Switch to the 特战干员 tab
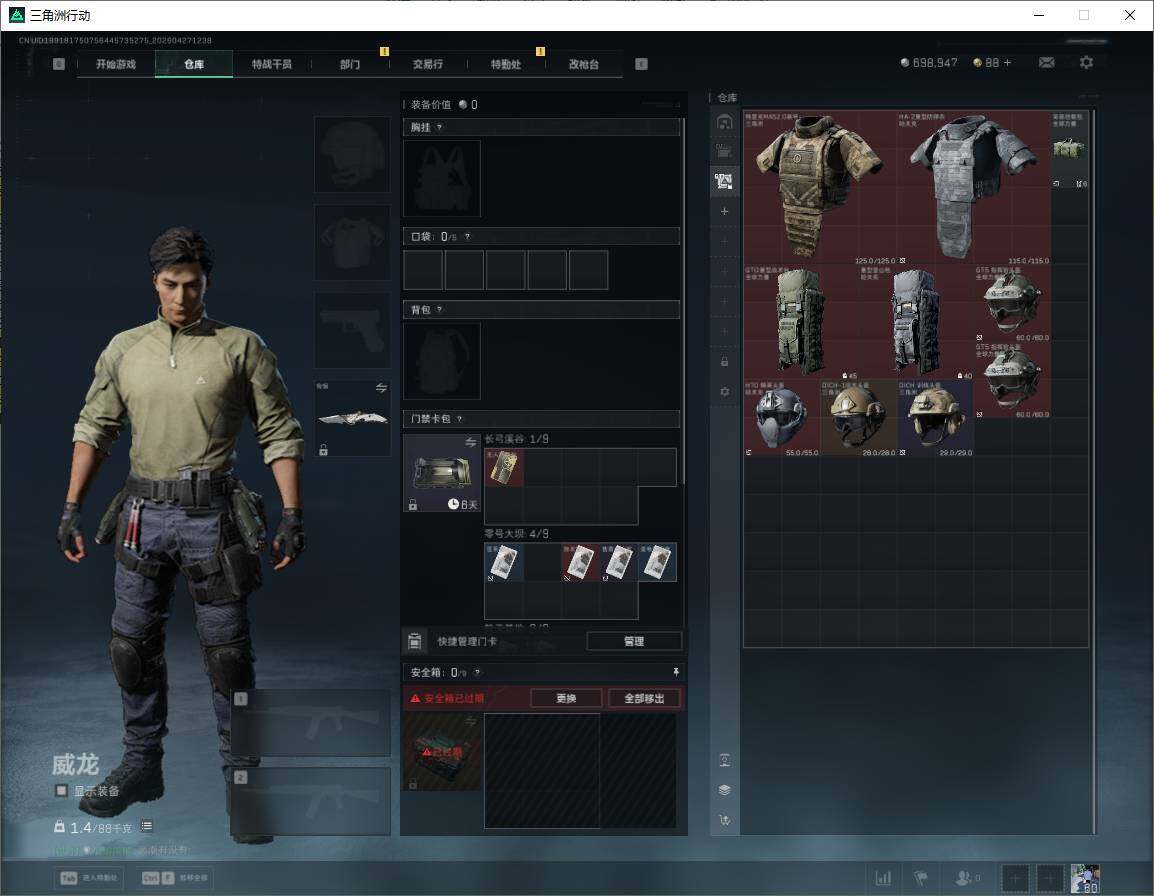Screen dimensions: 1154x896 [x=272, y=64]
